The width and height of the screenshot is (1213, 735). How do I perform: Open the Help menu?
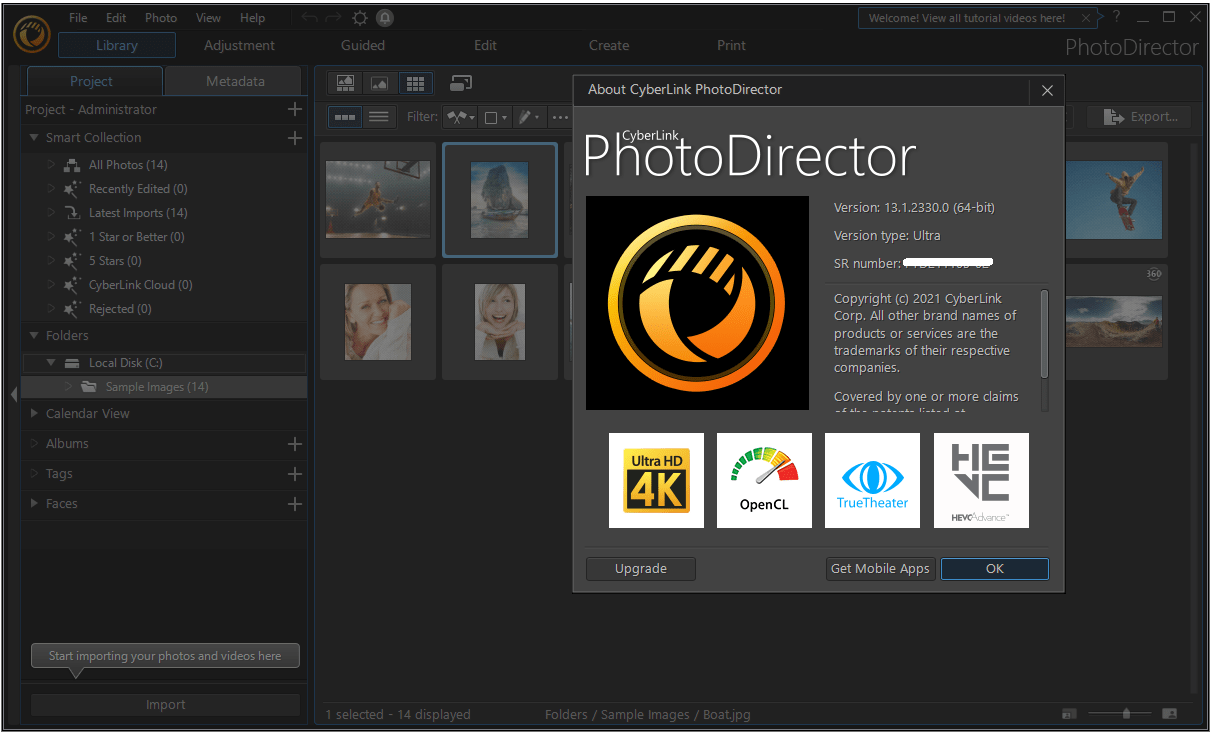tap(253, 18)
